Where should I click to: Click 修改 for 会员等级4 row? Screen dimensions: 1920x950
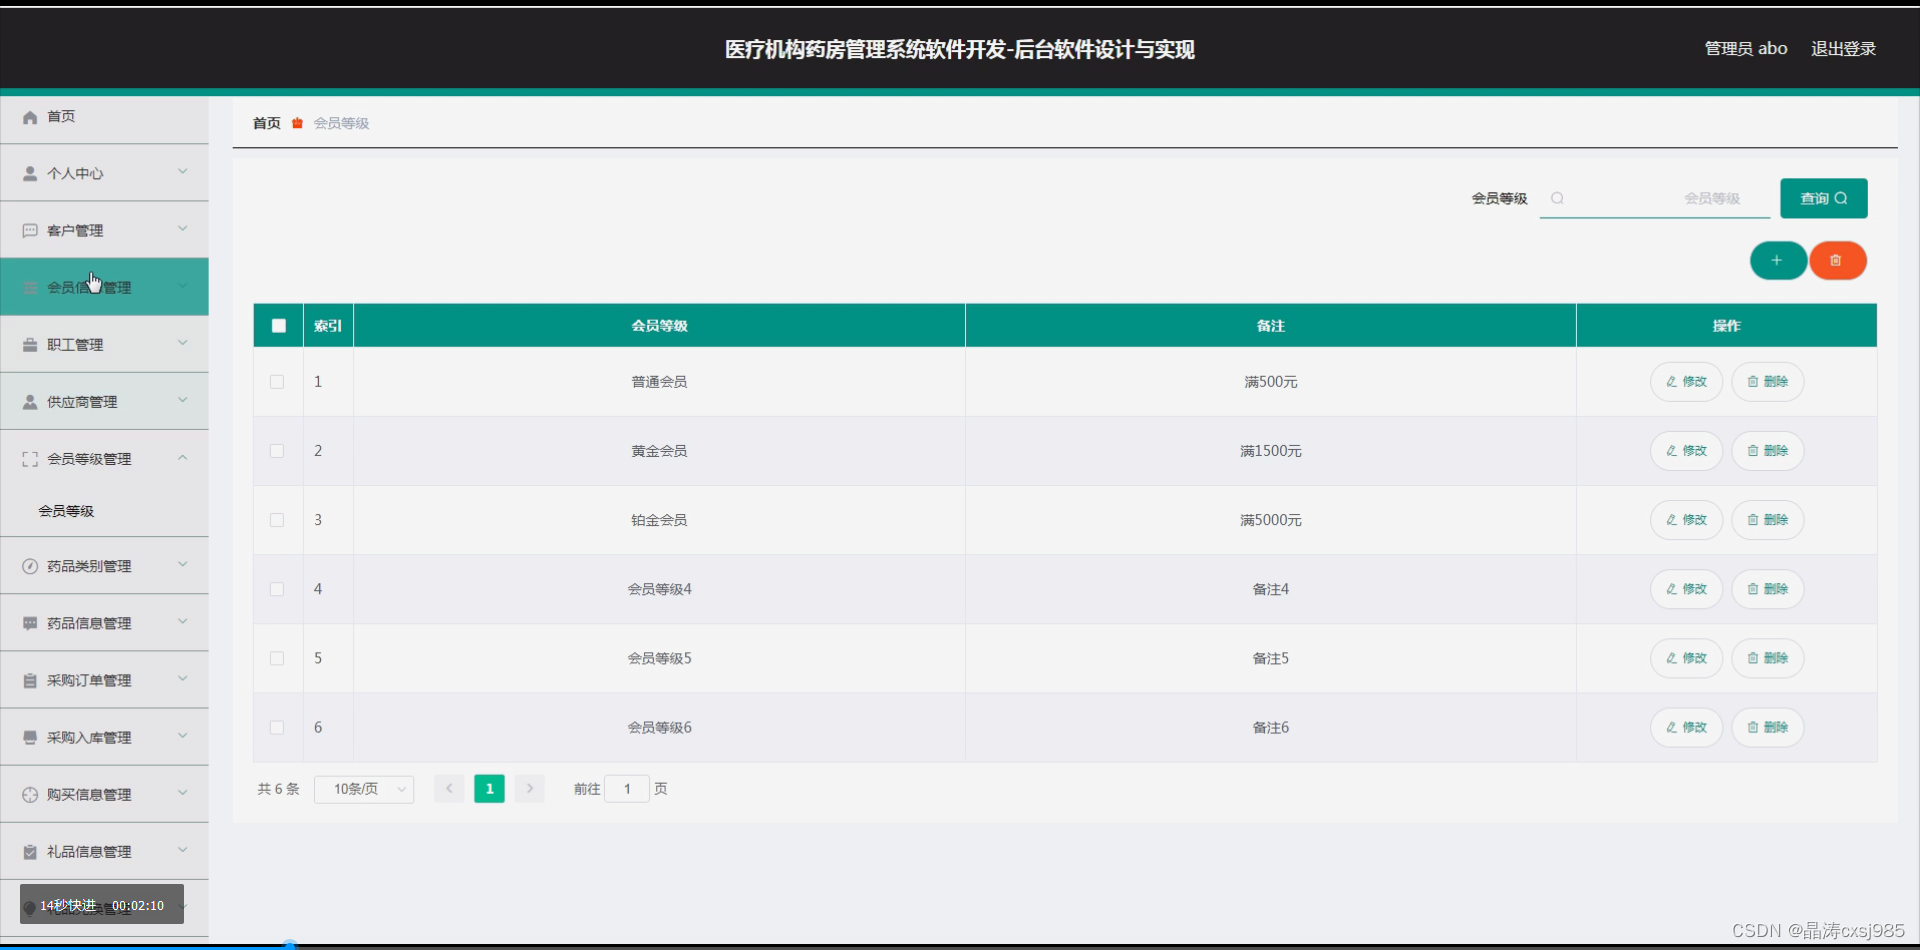tap(1686, 589)
